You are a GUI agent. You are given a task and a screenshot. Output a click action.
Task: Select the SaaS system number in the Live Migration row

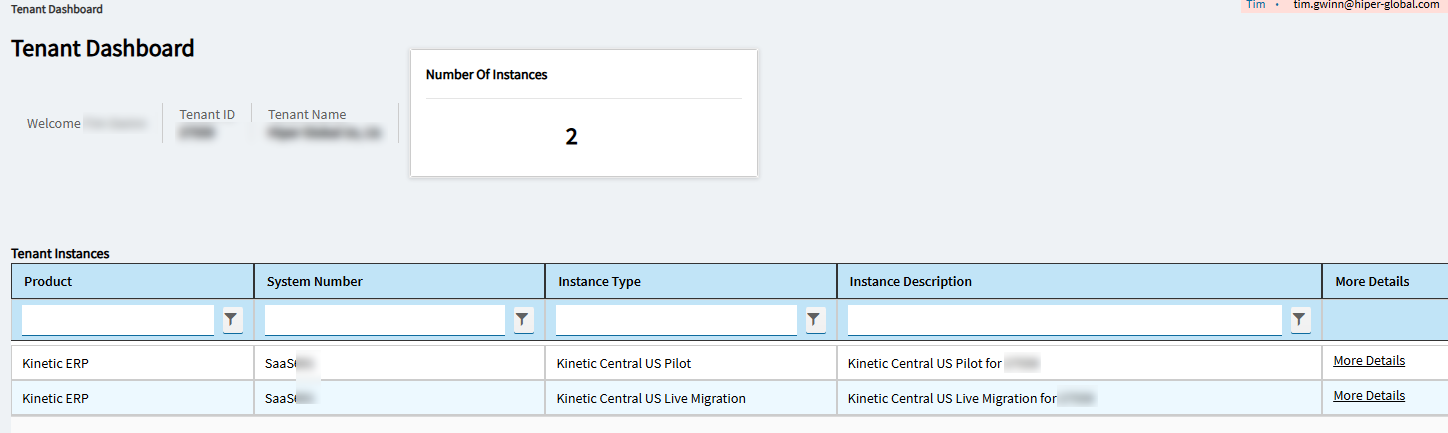click(400, 398)
